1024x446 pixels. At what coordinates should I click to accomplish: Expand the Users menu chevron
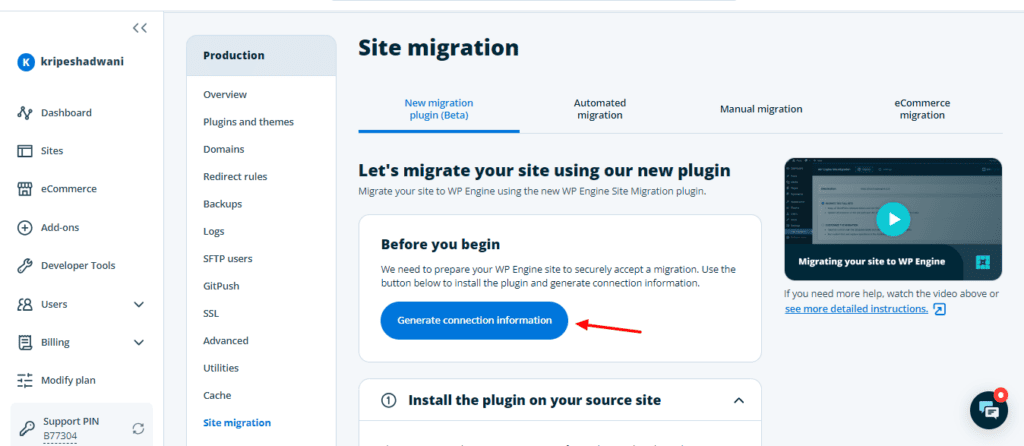click(138, 304)
